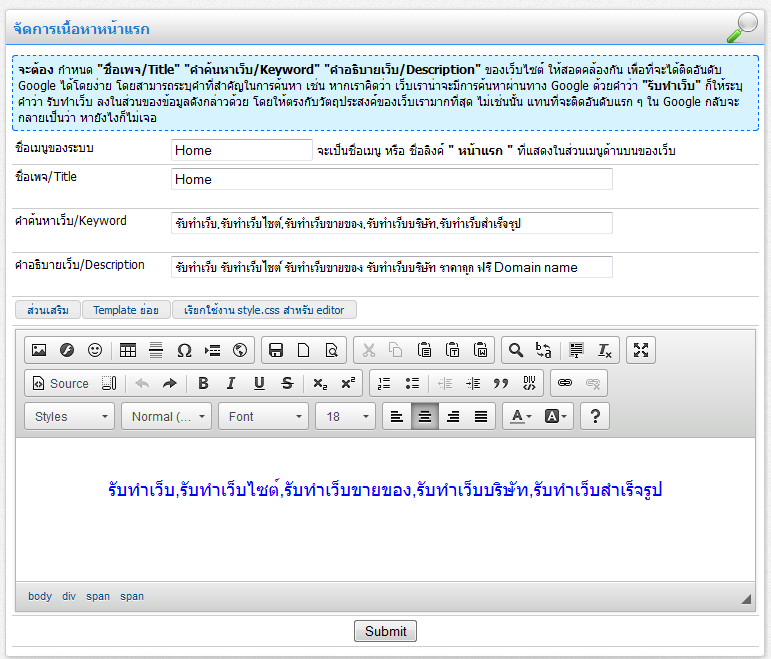
Task: Insert an IFrame with the globe icon
Action: (240, 350)
